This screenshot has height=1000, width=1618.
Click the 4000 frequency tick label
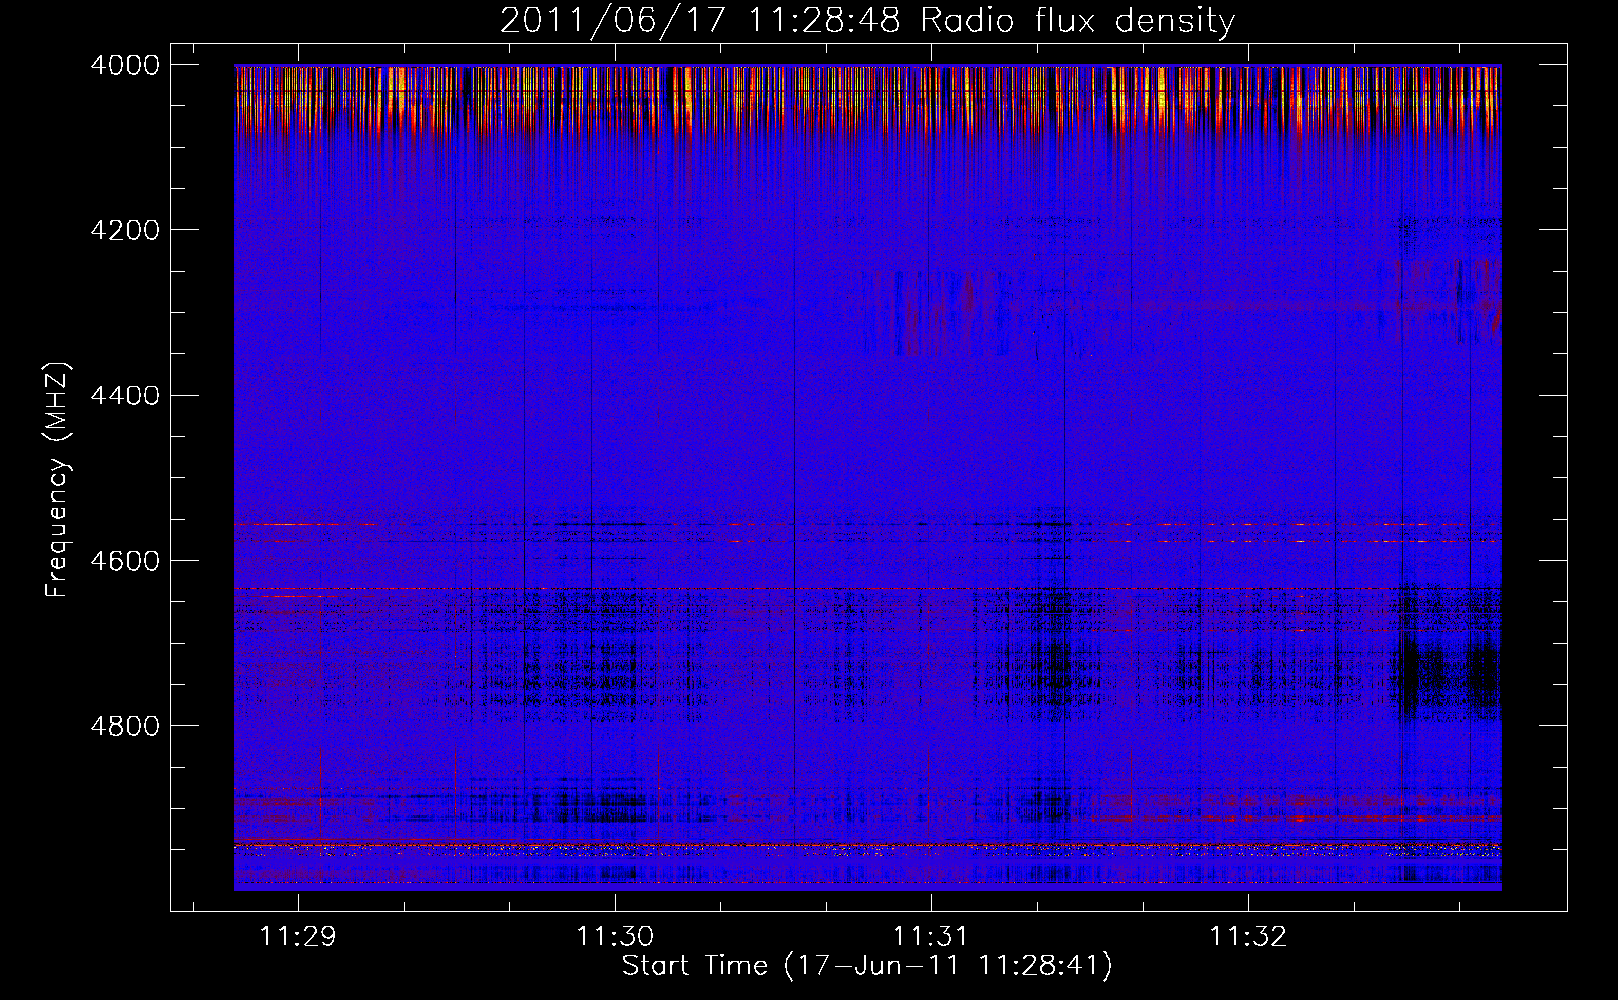125,65
